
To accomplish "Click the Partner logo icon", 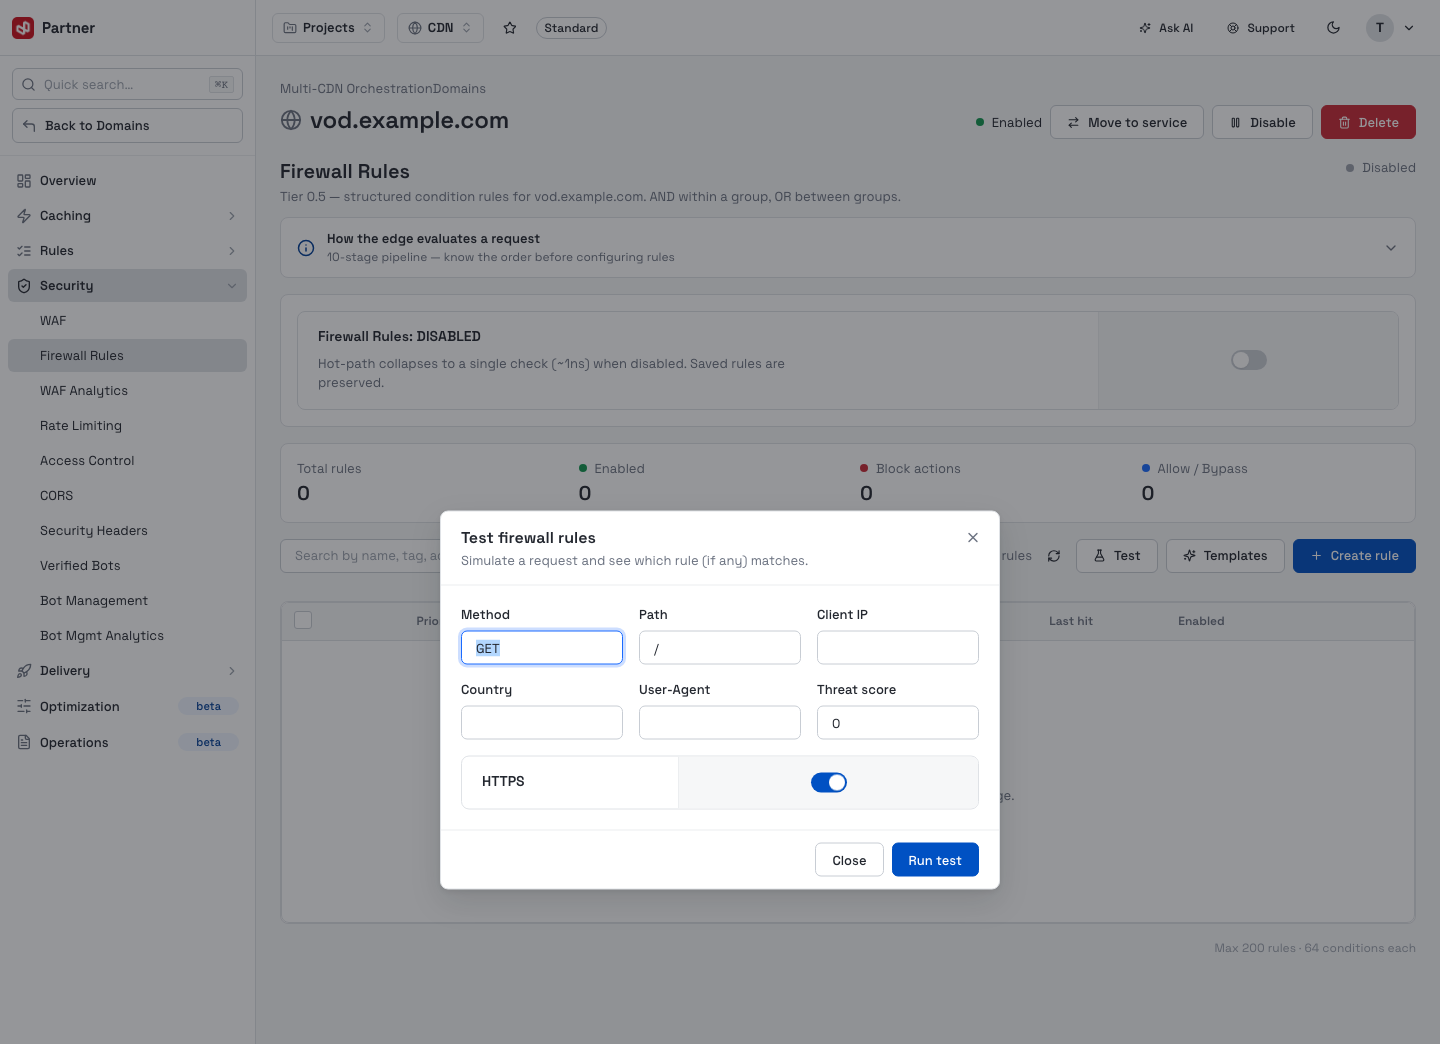I will [x=23, y=28].
